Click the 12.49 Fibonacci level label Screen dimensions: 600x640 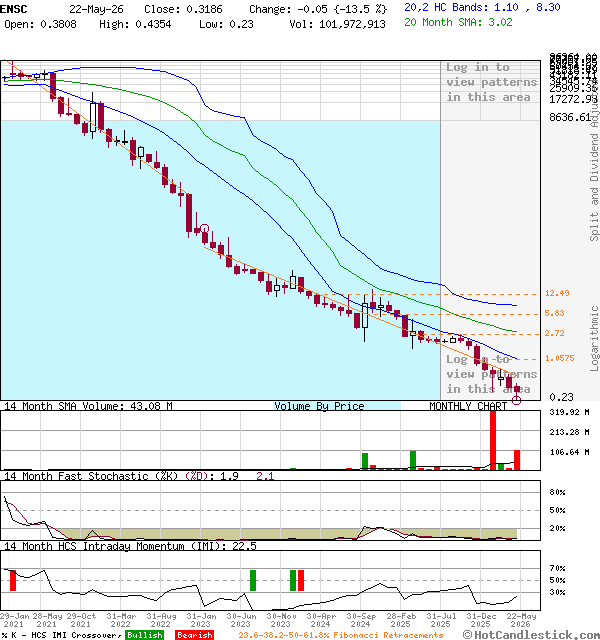tap(557, 293)
